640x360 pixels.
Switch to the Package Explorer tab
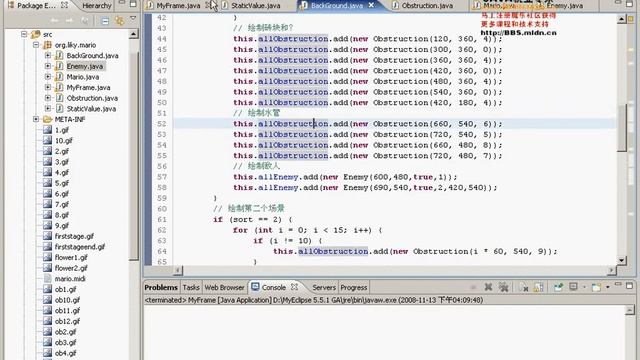[37, 6]
